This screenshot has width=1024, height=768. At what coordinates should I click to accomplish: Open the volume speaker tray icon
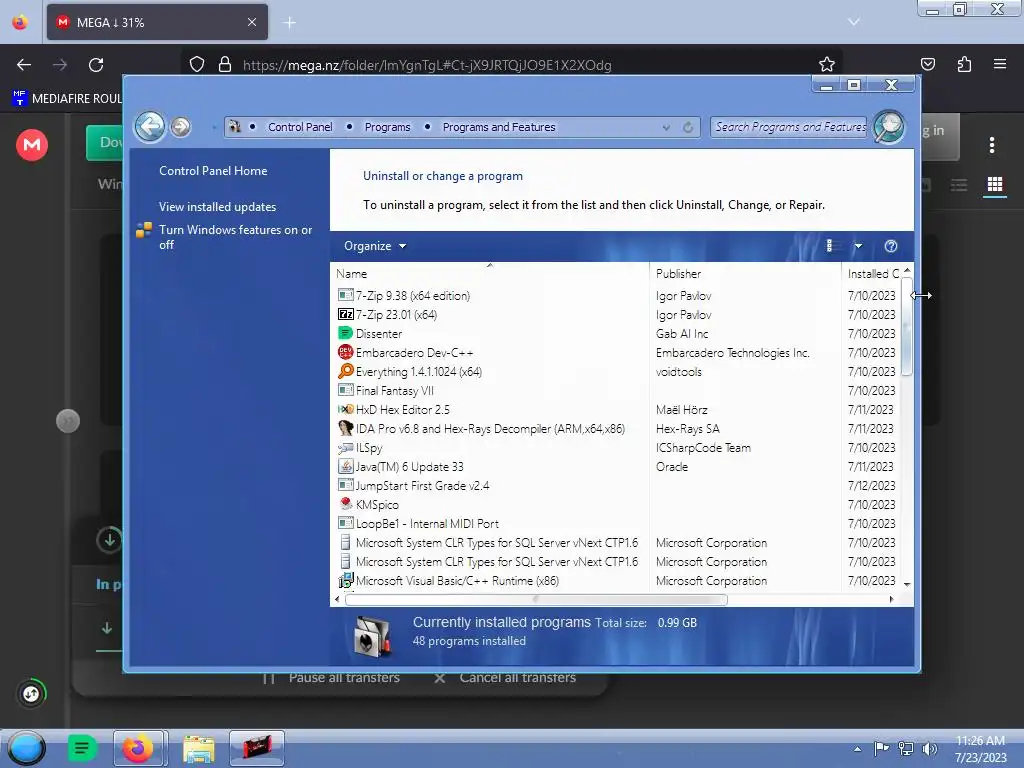929,748
